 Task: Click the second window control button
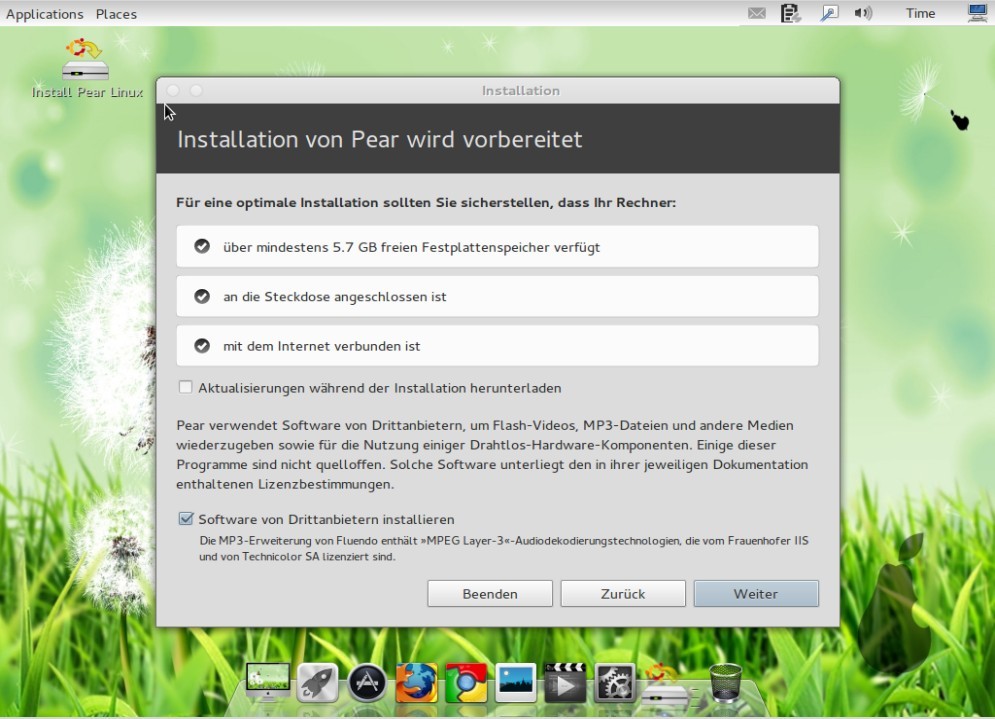(x=196, y=91)
